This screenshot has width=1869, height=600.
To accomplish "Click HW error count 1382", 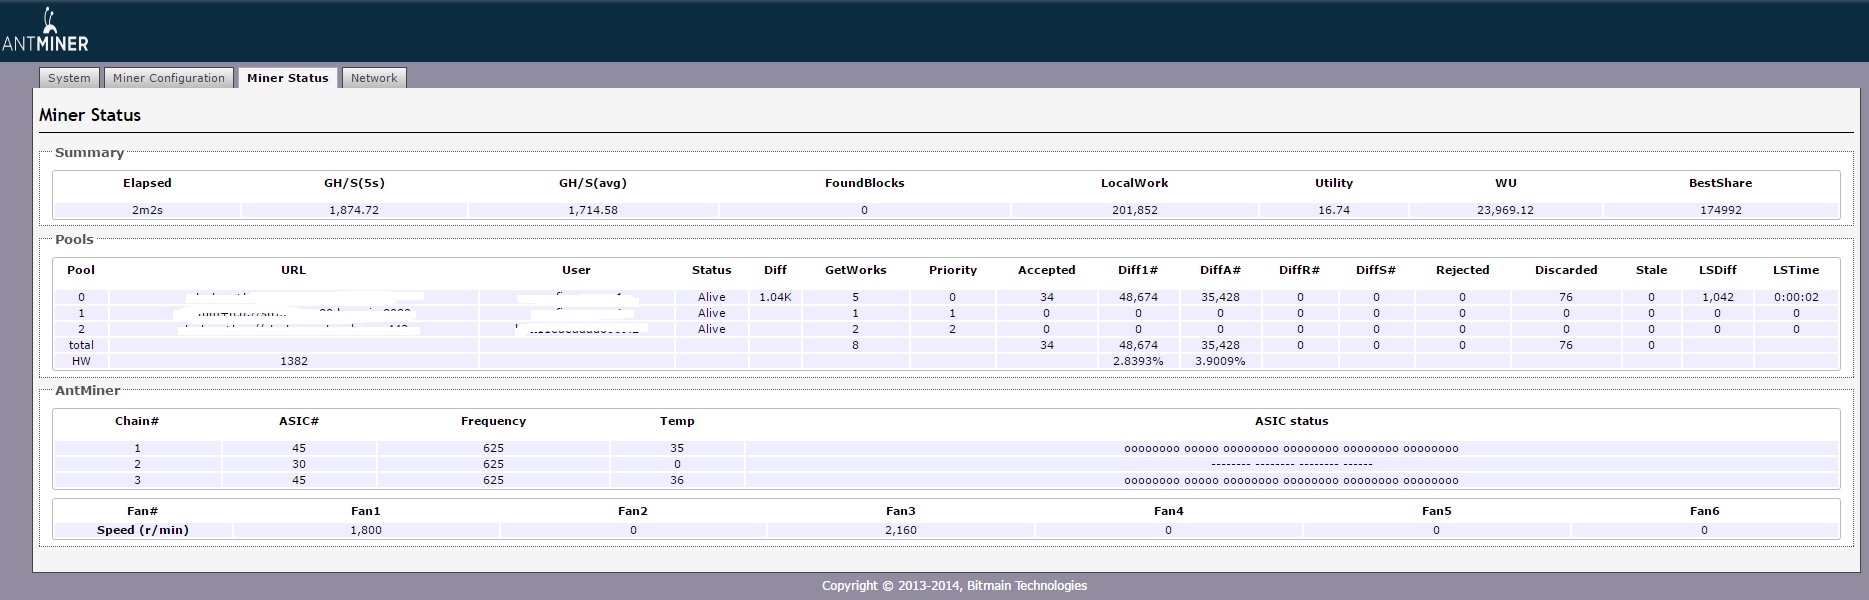I will tap(293, 361).
